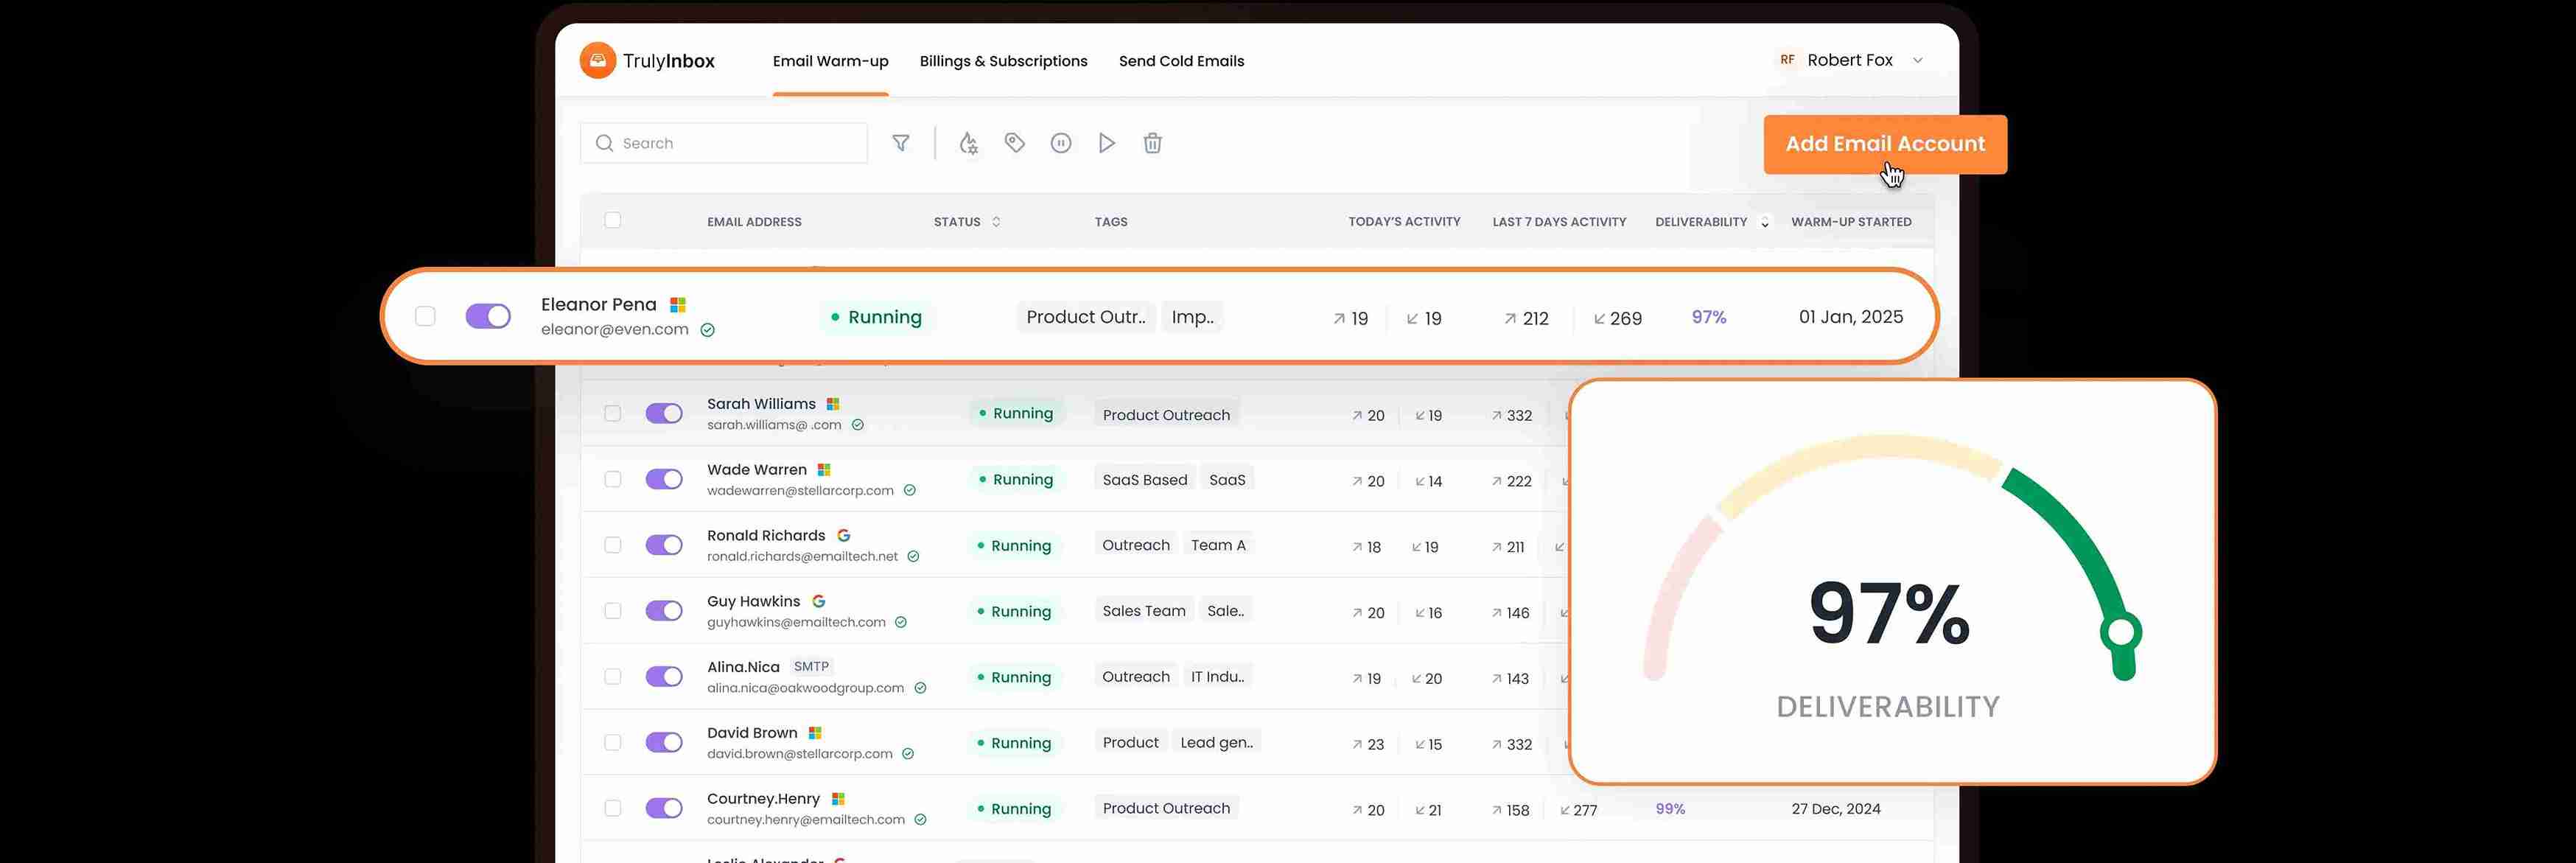The height and width of the screenshot is (863, 2576).
Task: Click the TrulyInbox logo icon
Action: pyautogui.click(x=598, y=60)
